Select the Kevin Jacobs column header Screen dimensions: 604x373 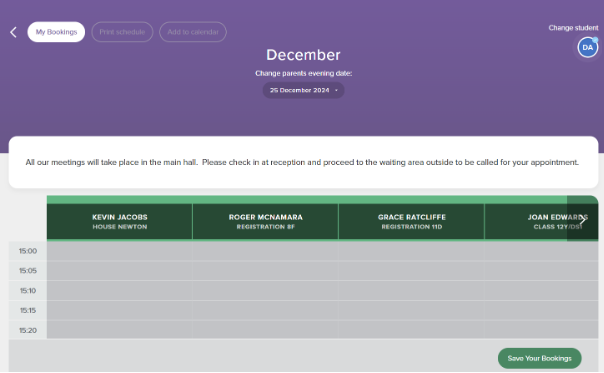pos(119,222)
